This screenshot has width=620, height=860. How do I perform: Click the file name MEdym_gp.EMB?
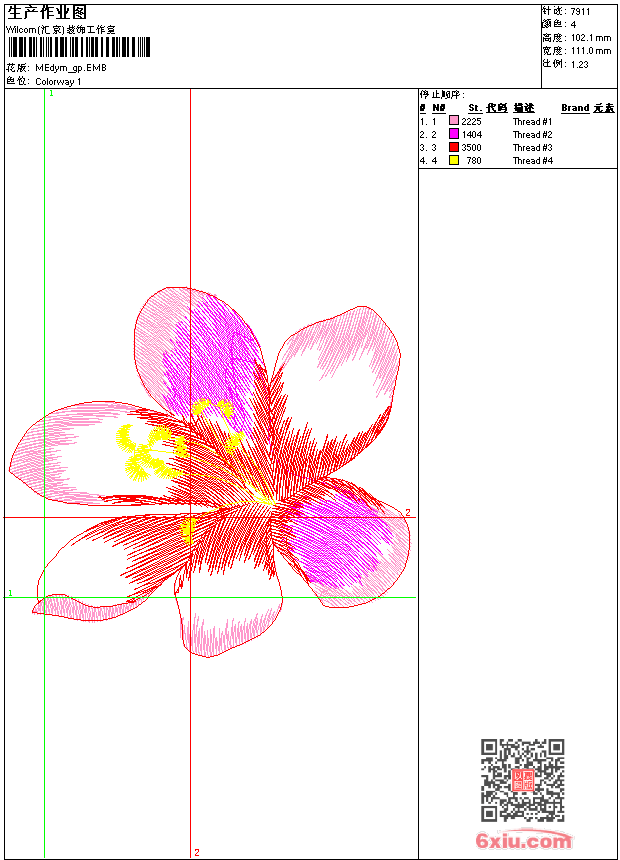[70, 68]
